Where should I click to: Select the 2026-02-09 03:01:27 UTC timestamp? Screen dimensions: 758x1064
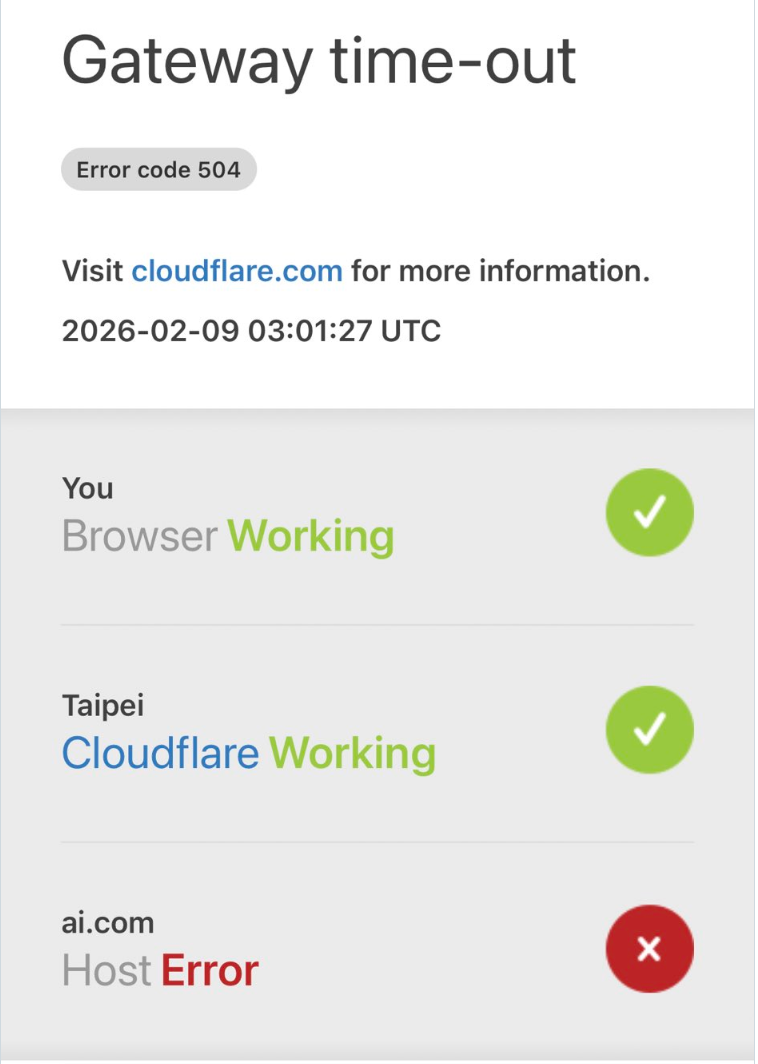(x=251, y=331)
